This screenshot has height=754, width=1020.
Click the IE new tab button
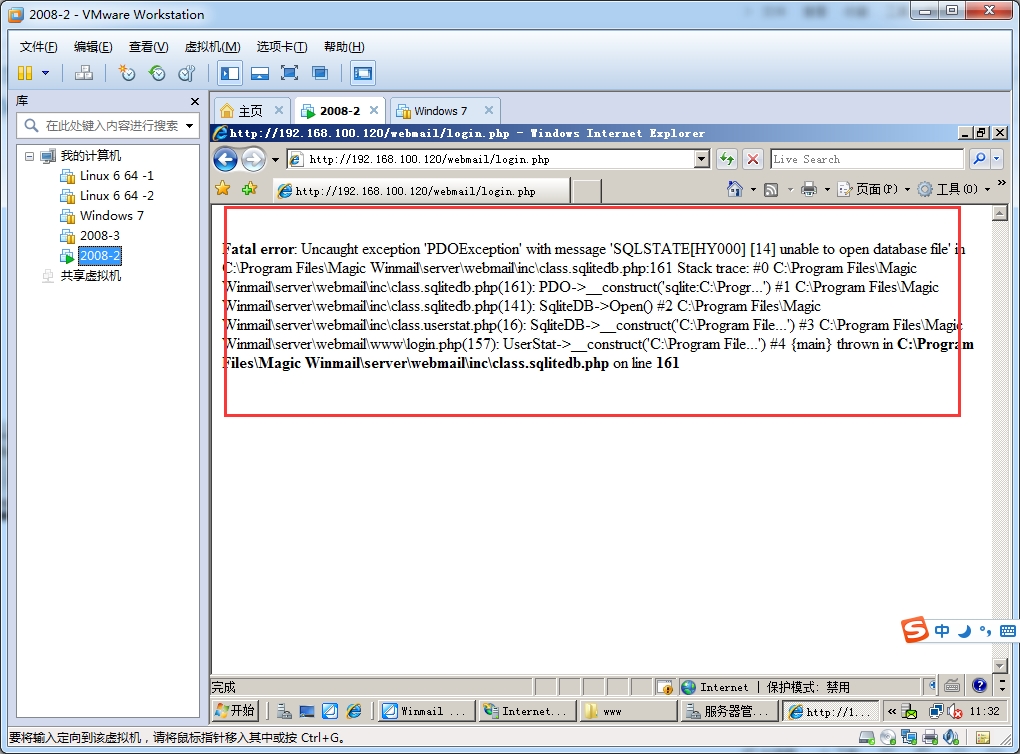coord(587,191)
